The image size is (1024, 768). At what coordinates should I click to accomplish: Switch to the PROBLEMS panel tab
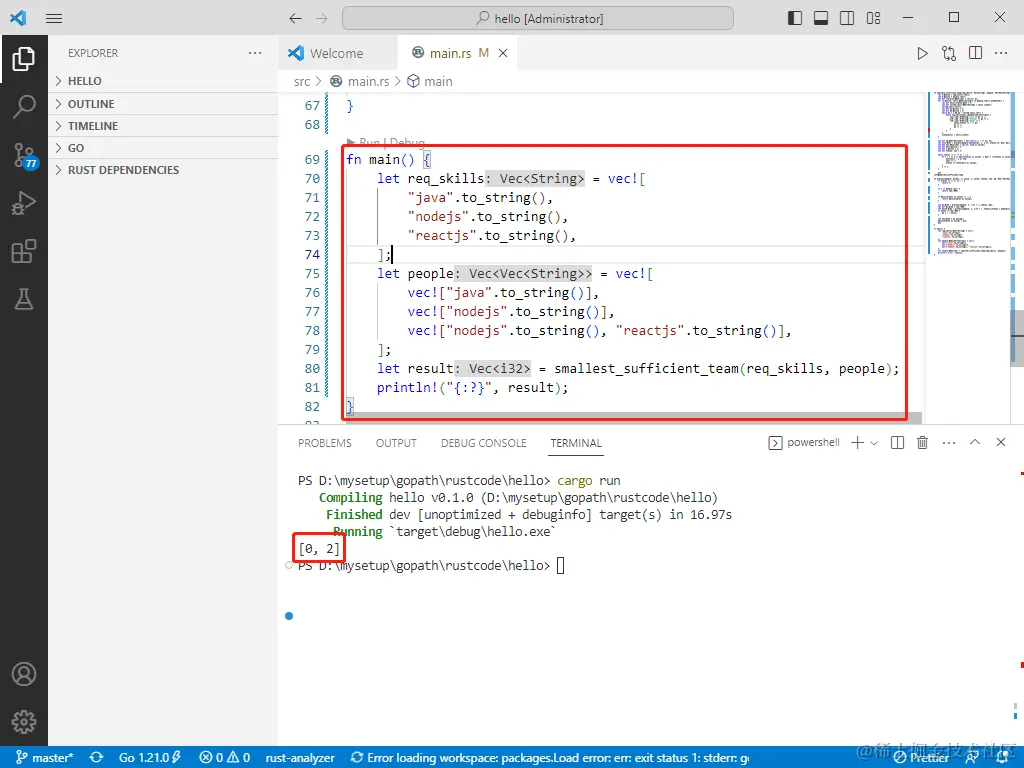325,443
